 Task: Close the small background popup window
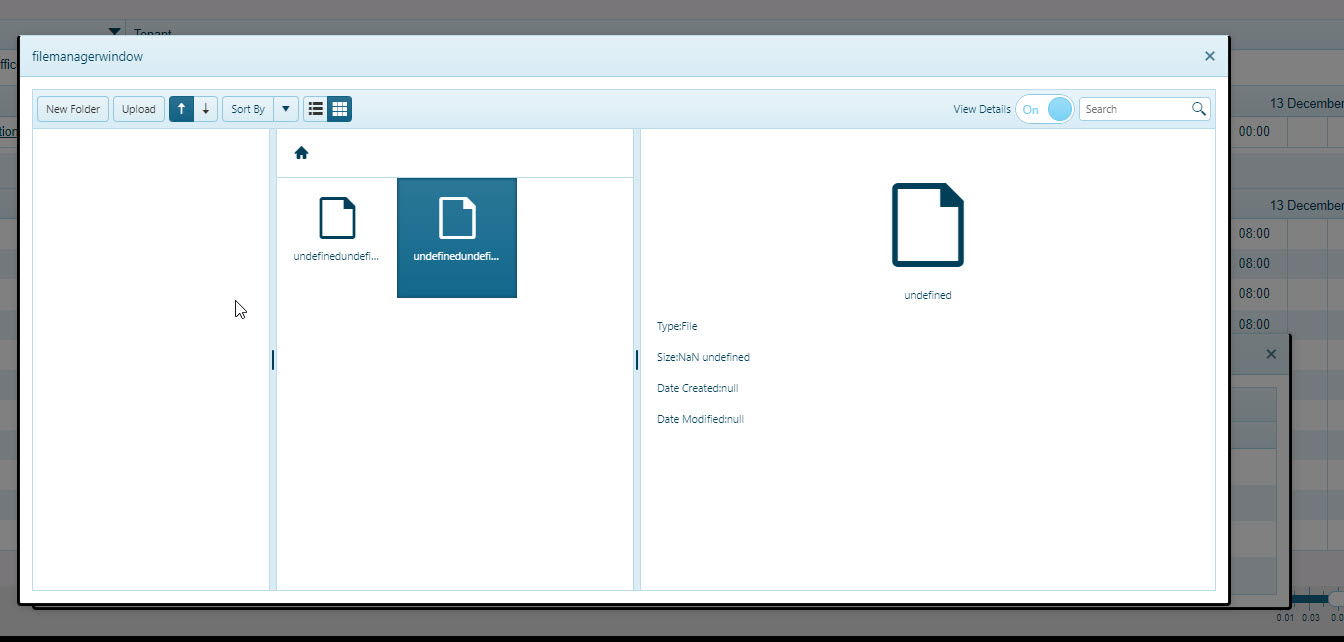tap(1271, 354)
